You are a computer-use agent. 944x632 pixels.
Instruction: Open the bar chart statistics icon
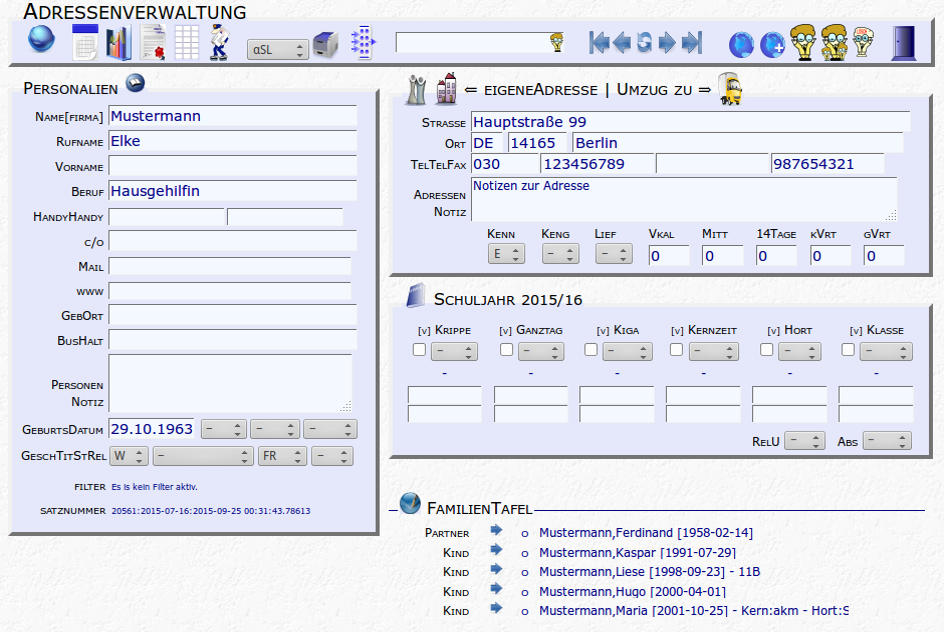coord(118,43)
